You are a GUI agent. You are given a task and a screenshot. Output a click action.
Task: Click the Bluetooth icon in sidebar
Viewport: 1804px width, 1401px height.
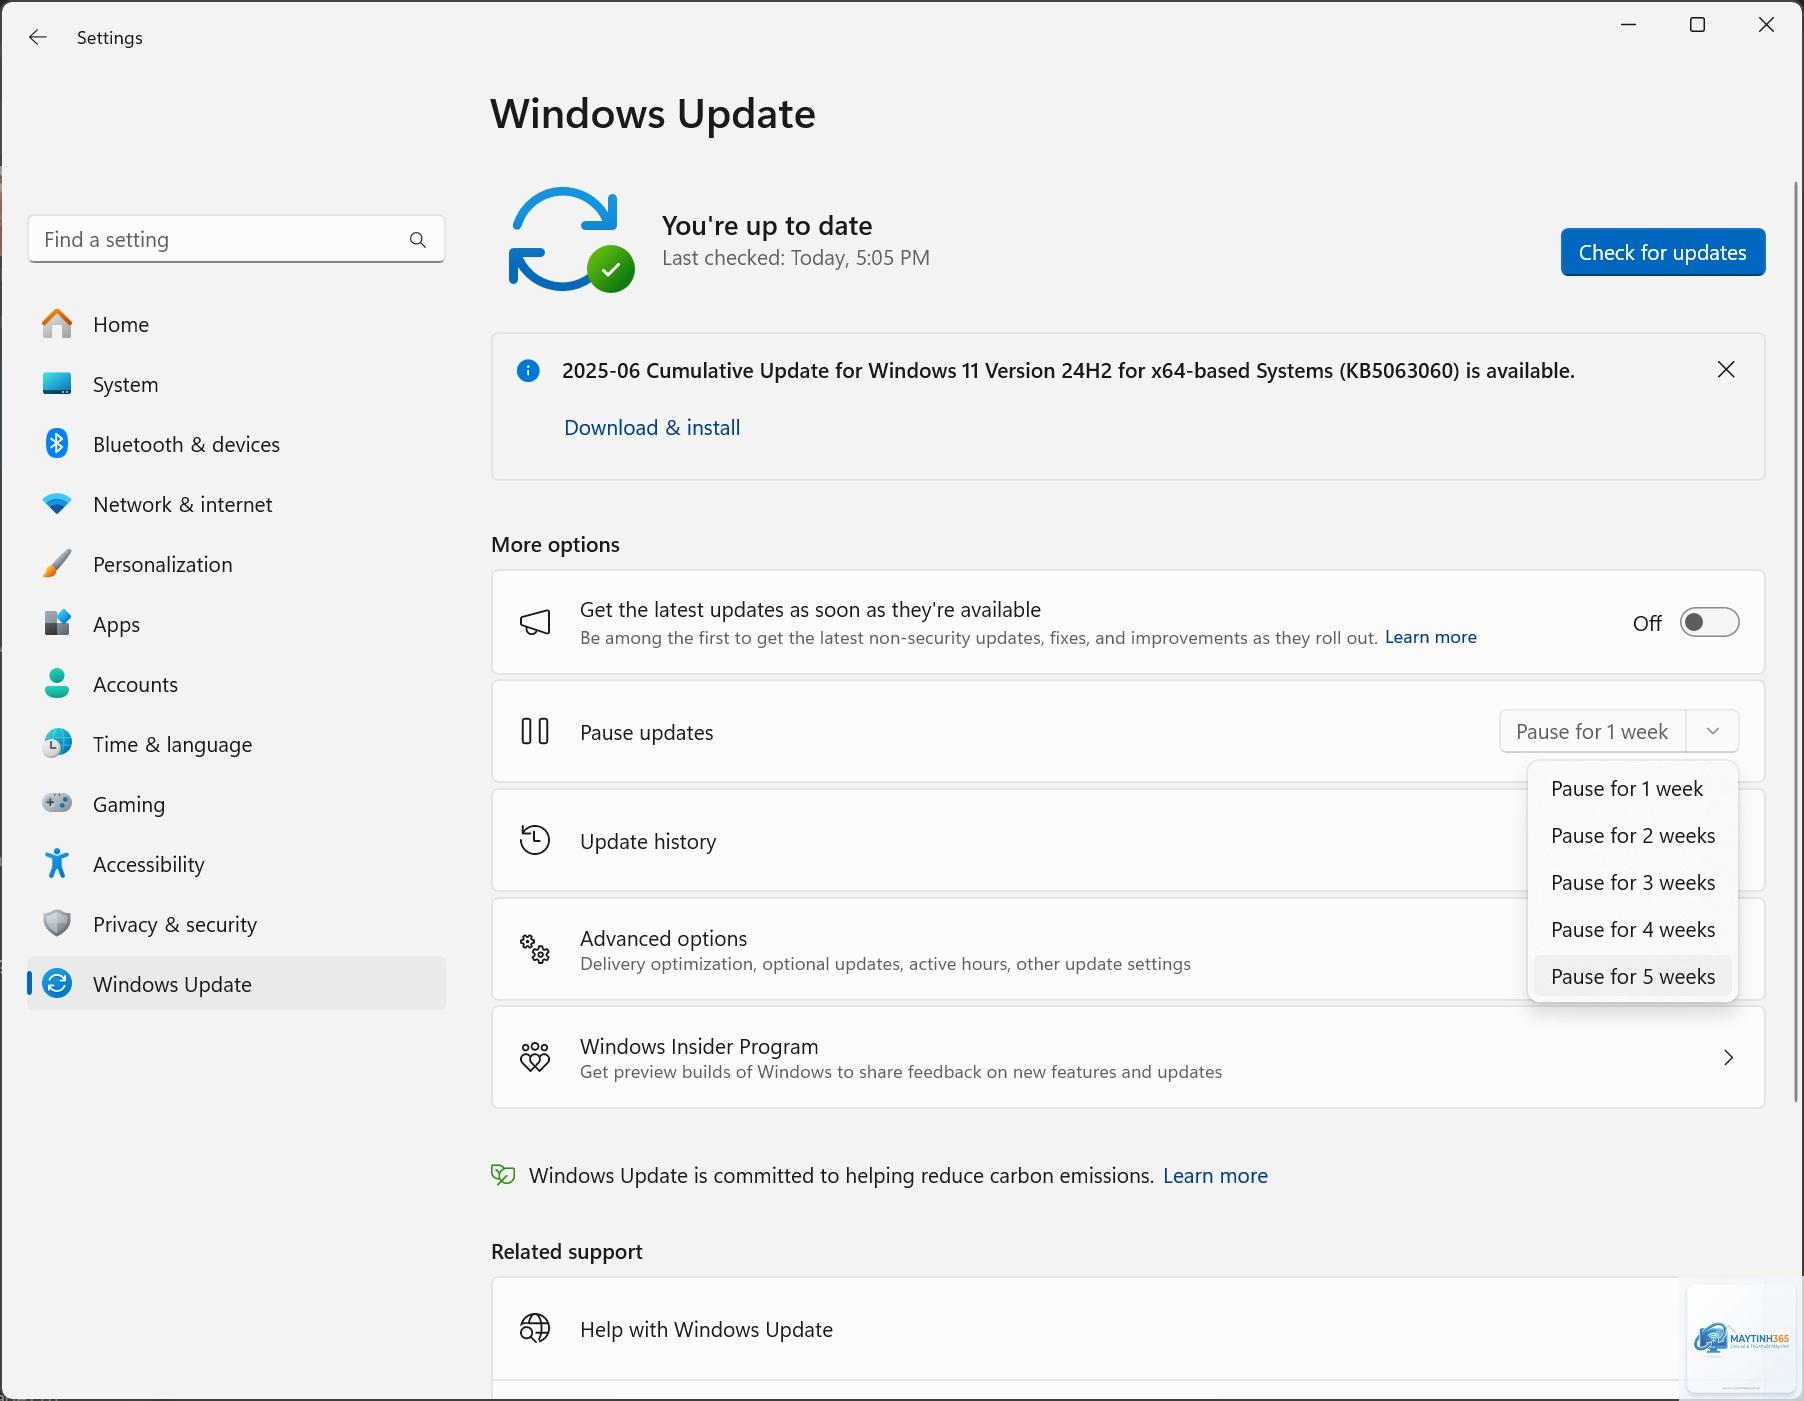(57, 444)
